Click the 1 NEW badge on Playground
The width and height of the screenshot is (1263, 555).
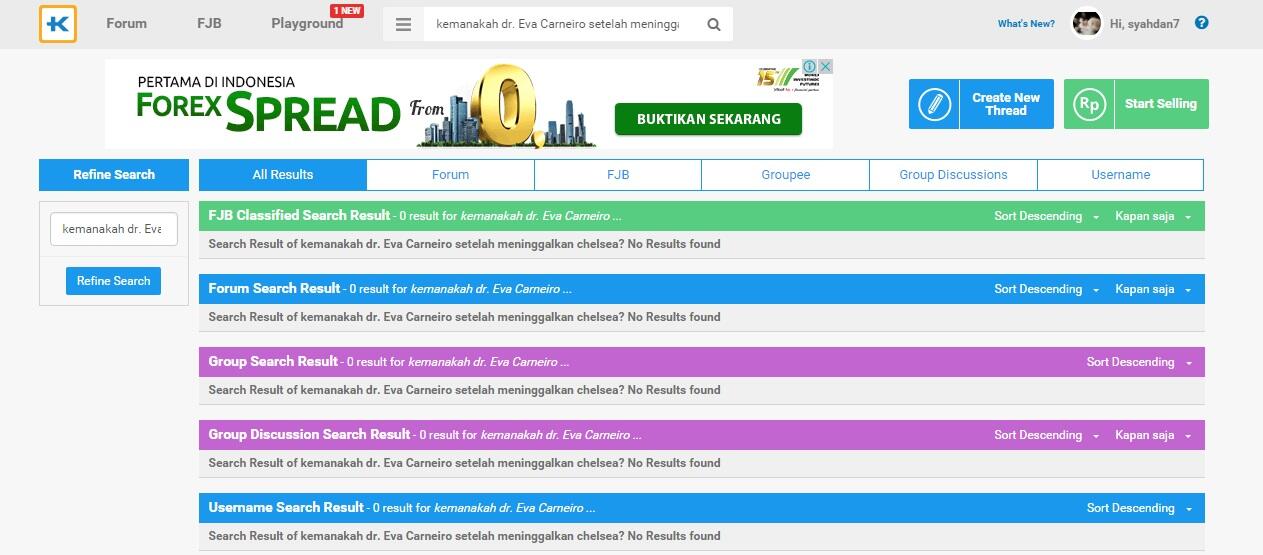tap(347, 10)
